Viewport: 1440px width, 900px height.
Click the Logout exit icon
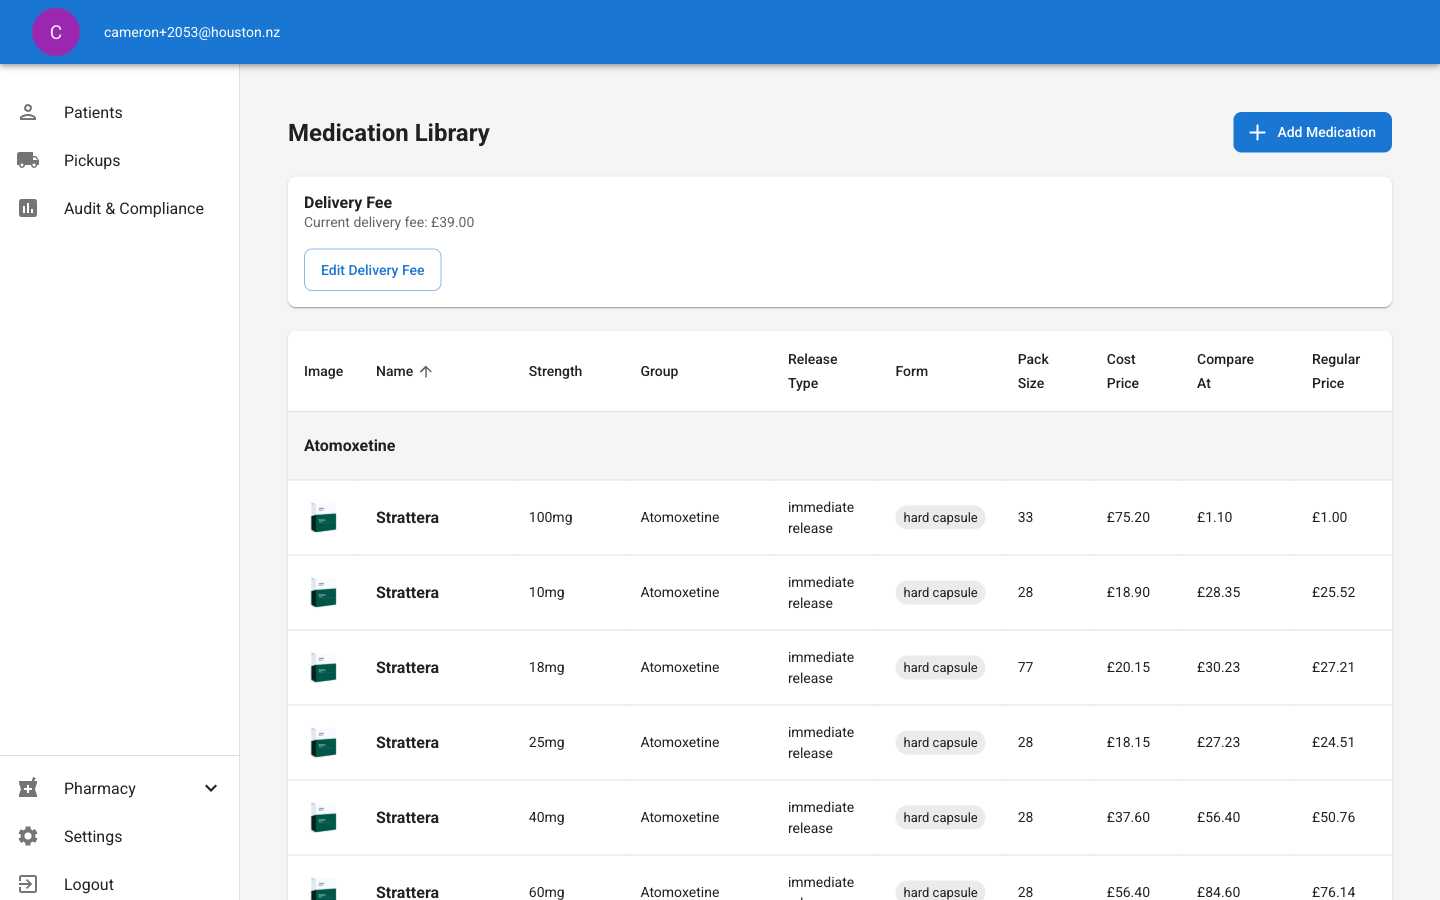point(28,884)
